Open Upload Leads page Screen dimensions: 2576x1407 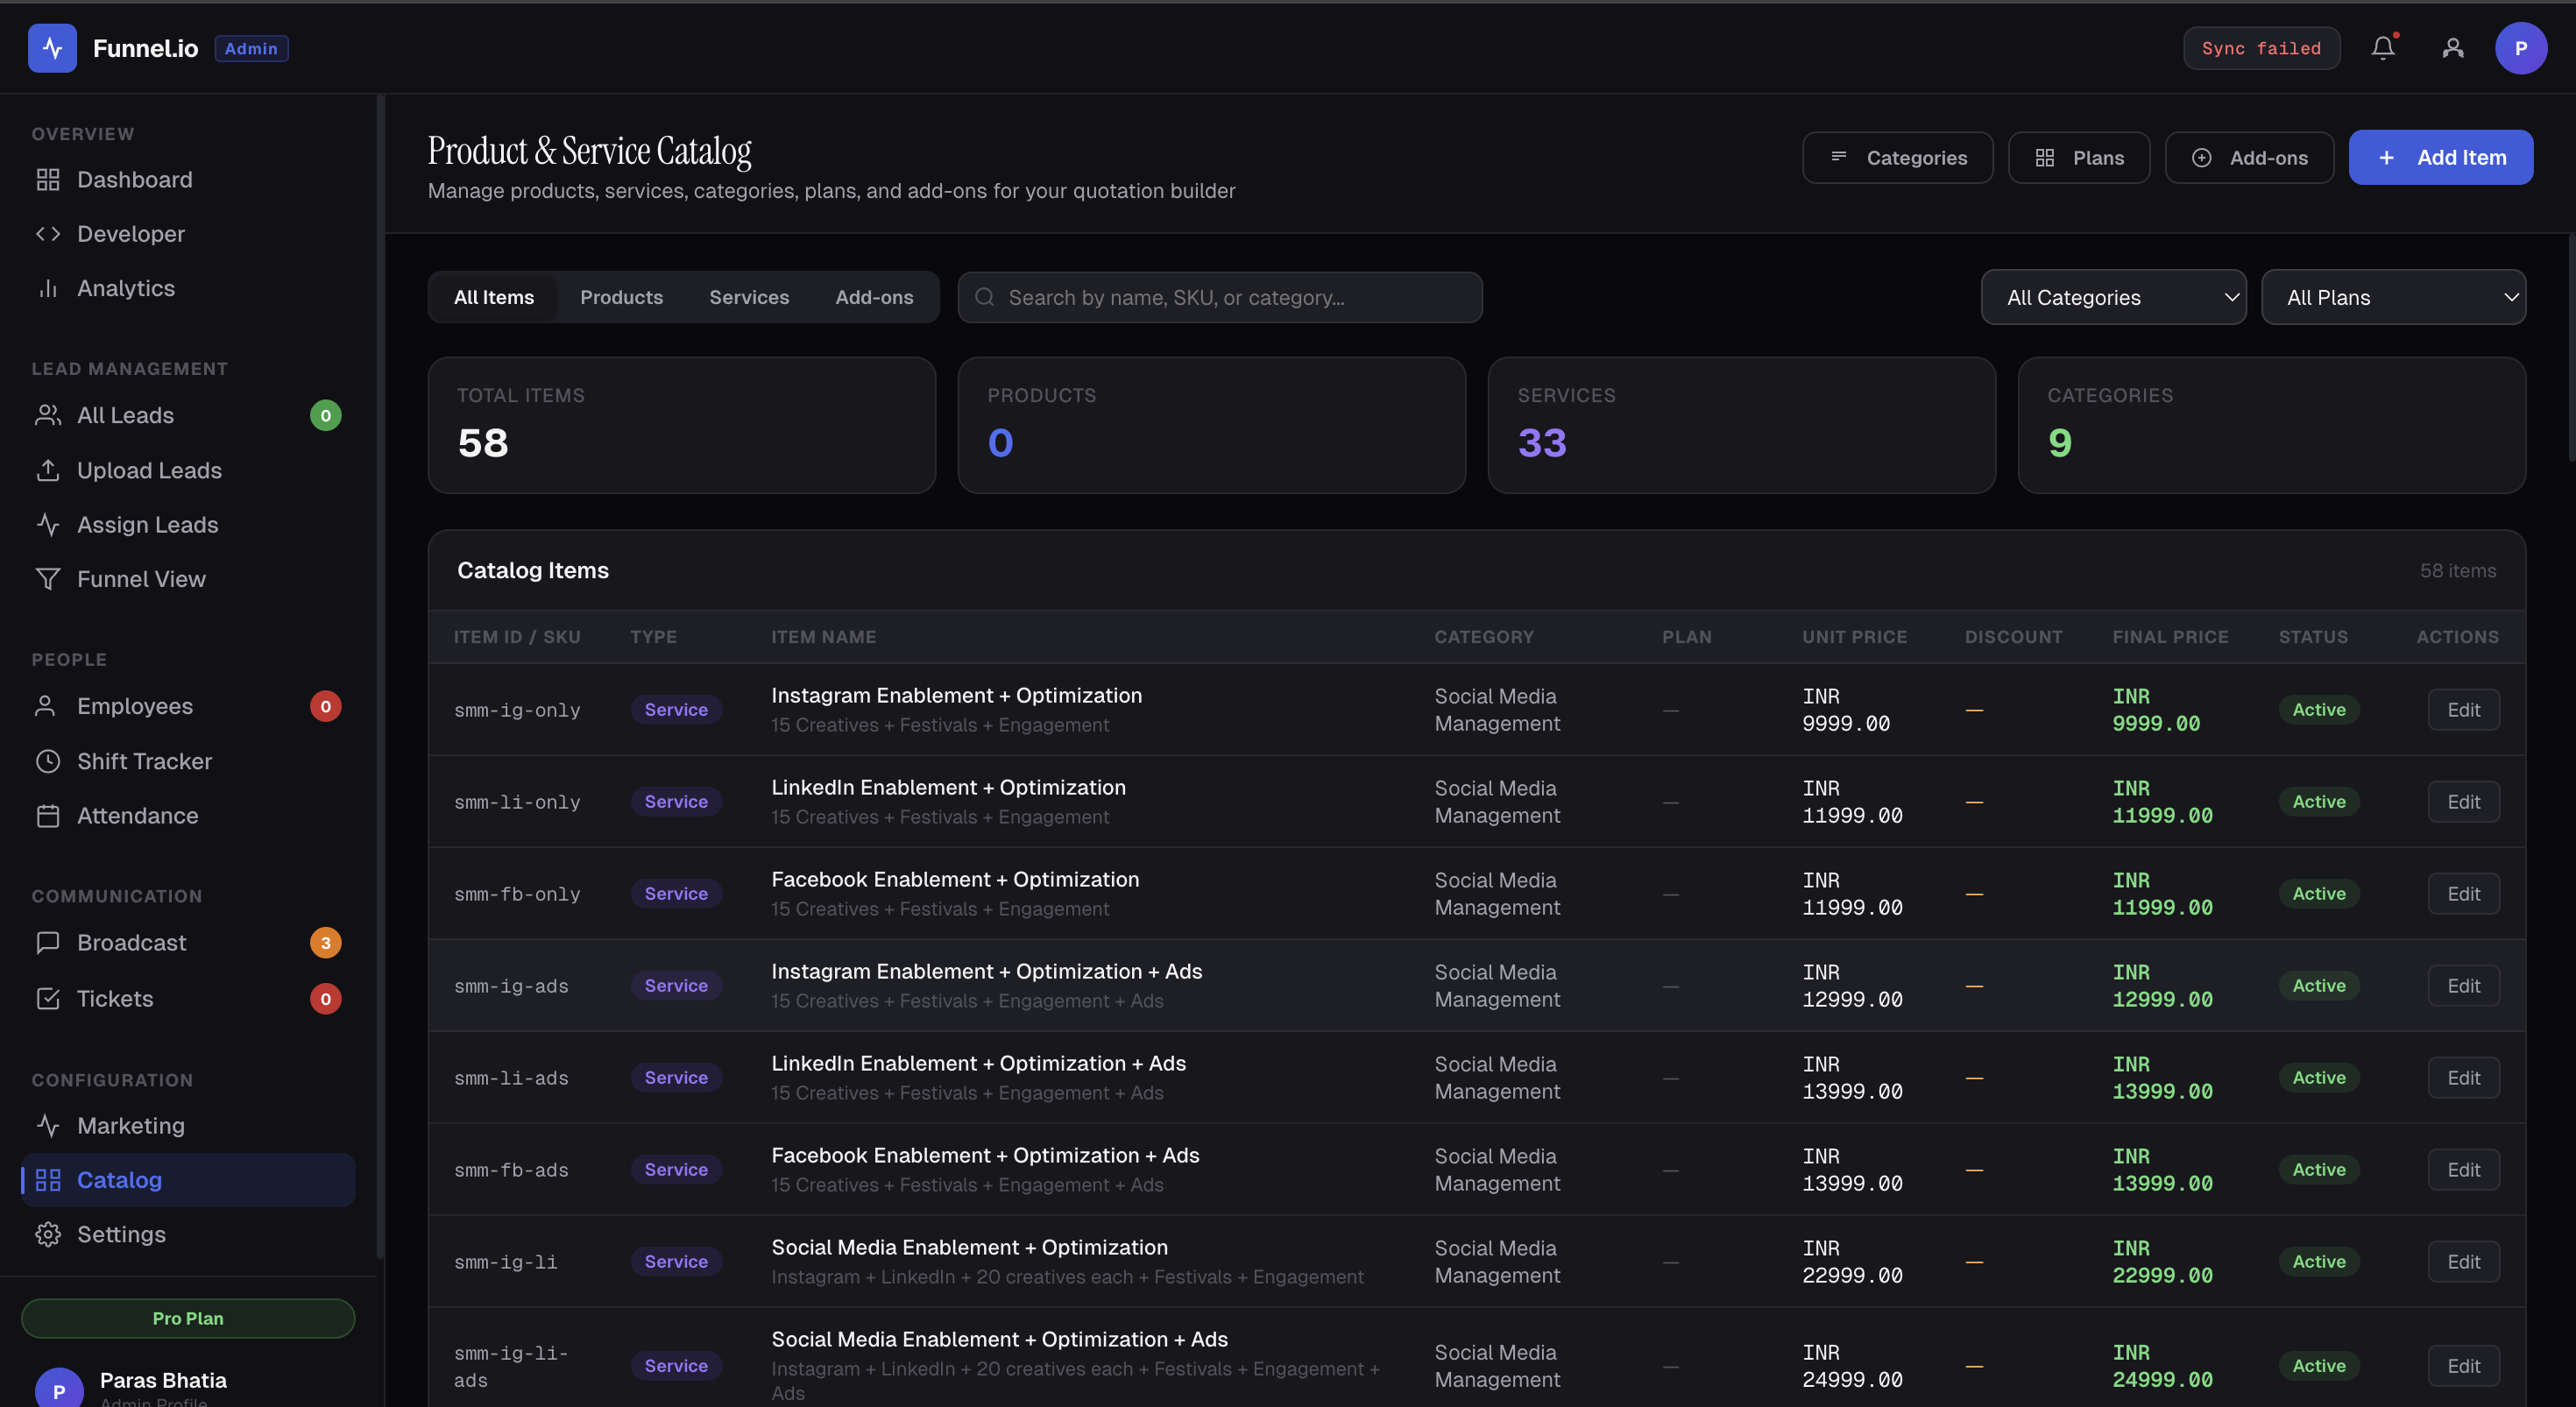click(x=188, y=470)
